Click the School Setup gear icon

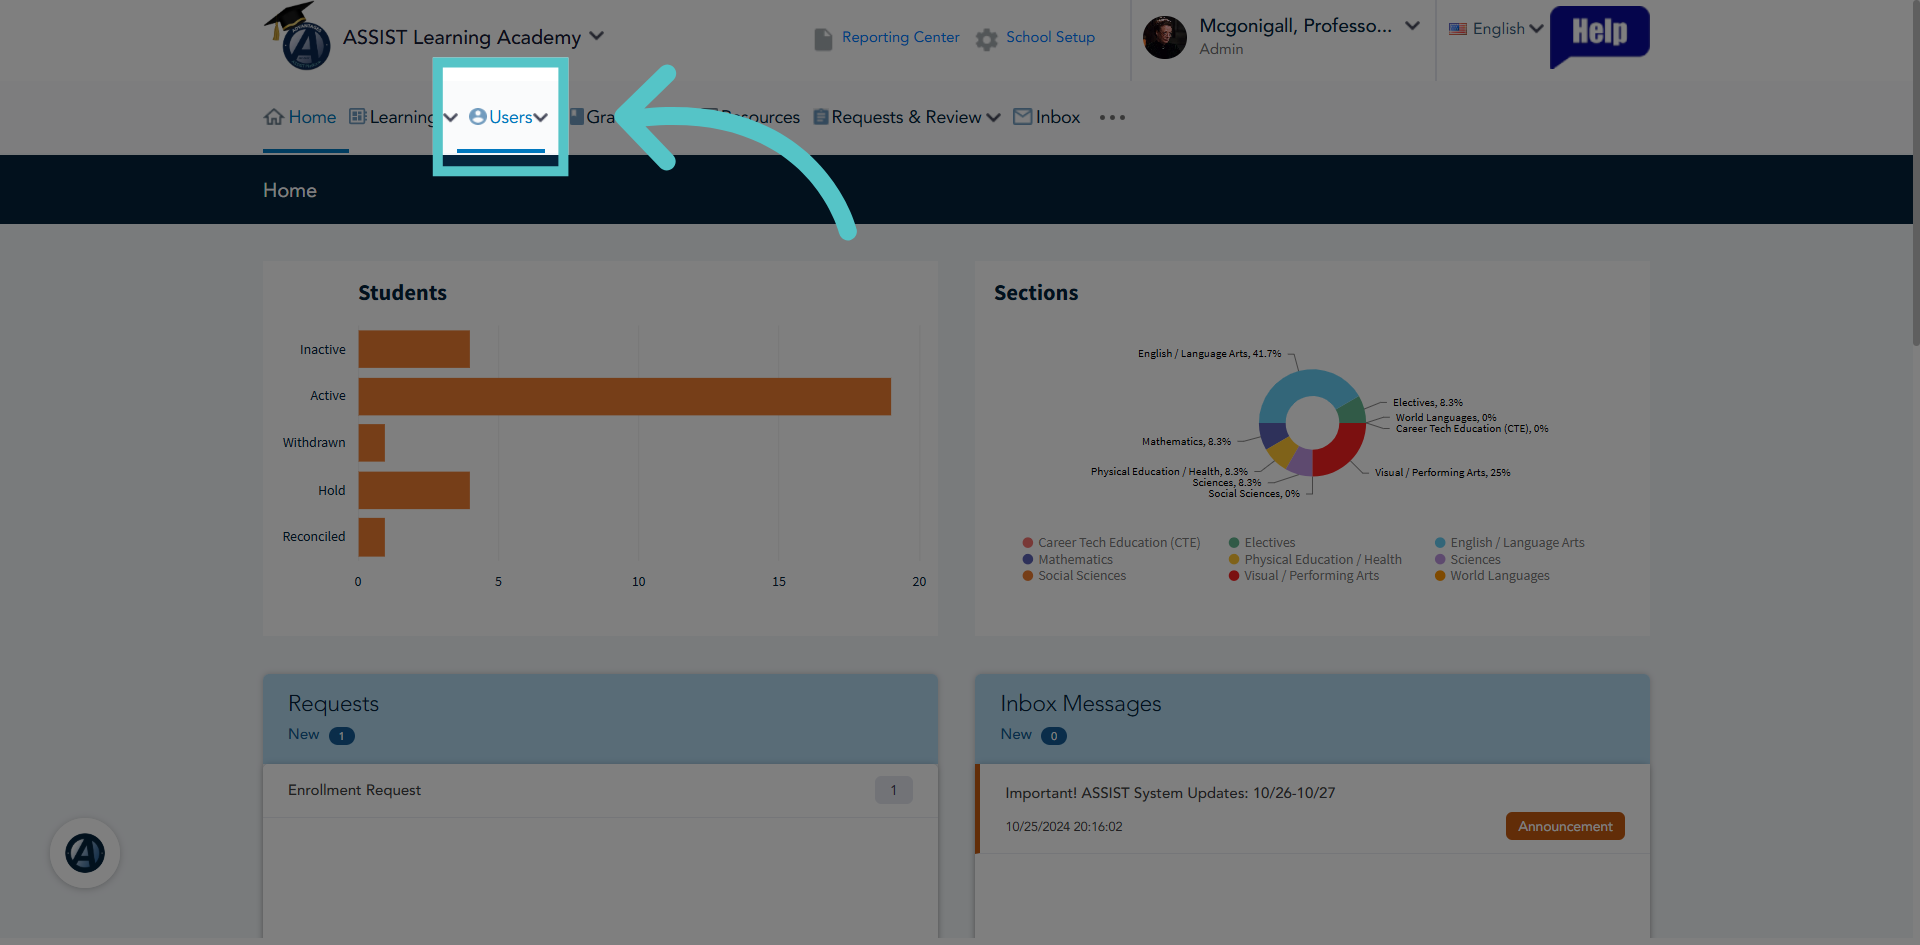click(987, 39)
